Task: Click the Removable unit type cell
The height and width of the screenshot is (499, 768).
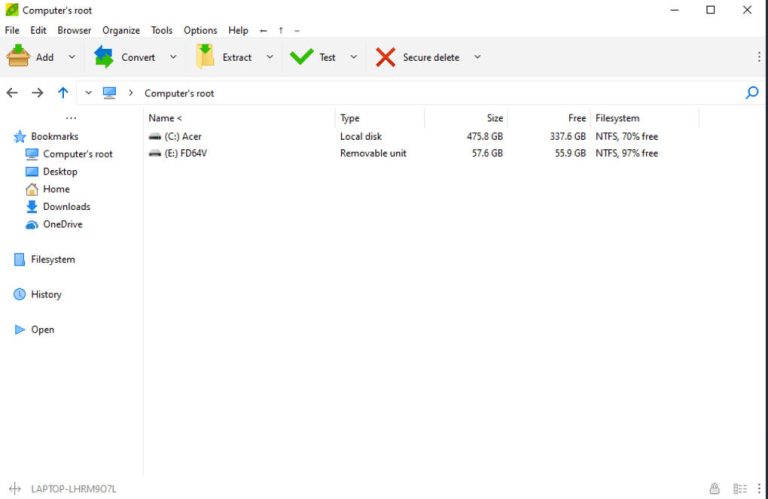Action: pos(373,153)
